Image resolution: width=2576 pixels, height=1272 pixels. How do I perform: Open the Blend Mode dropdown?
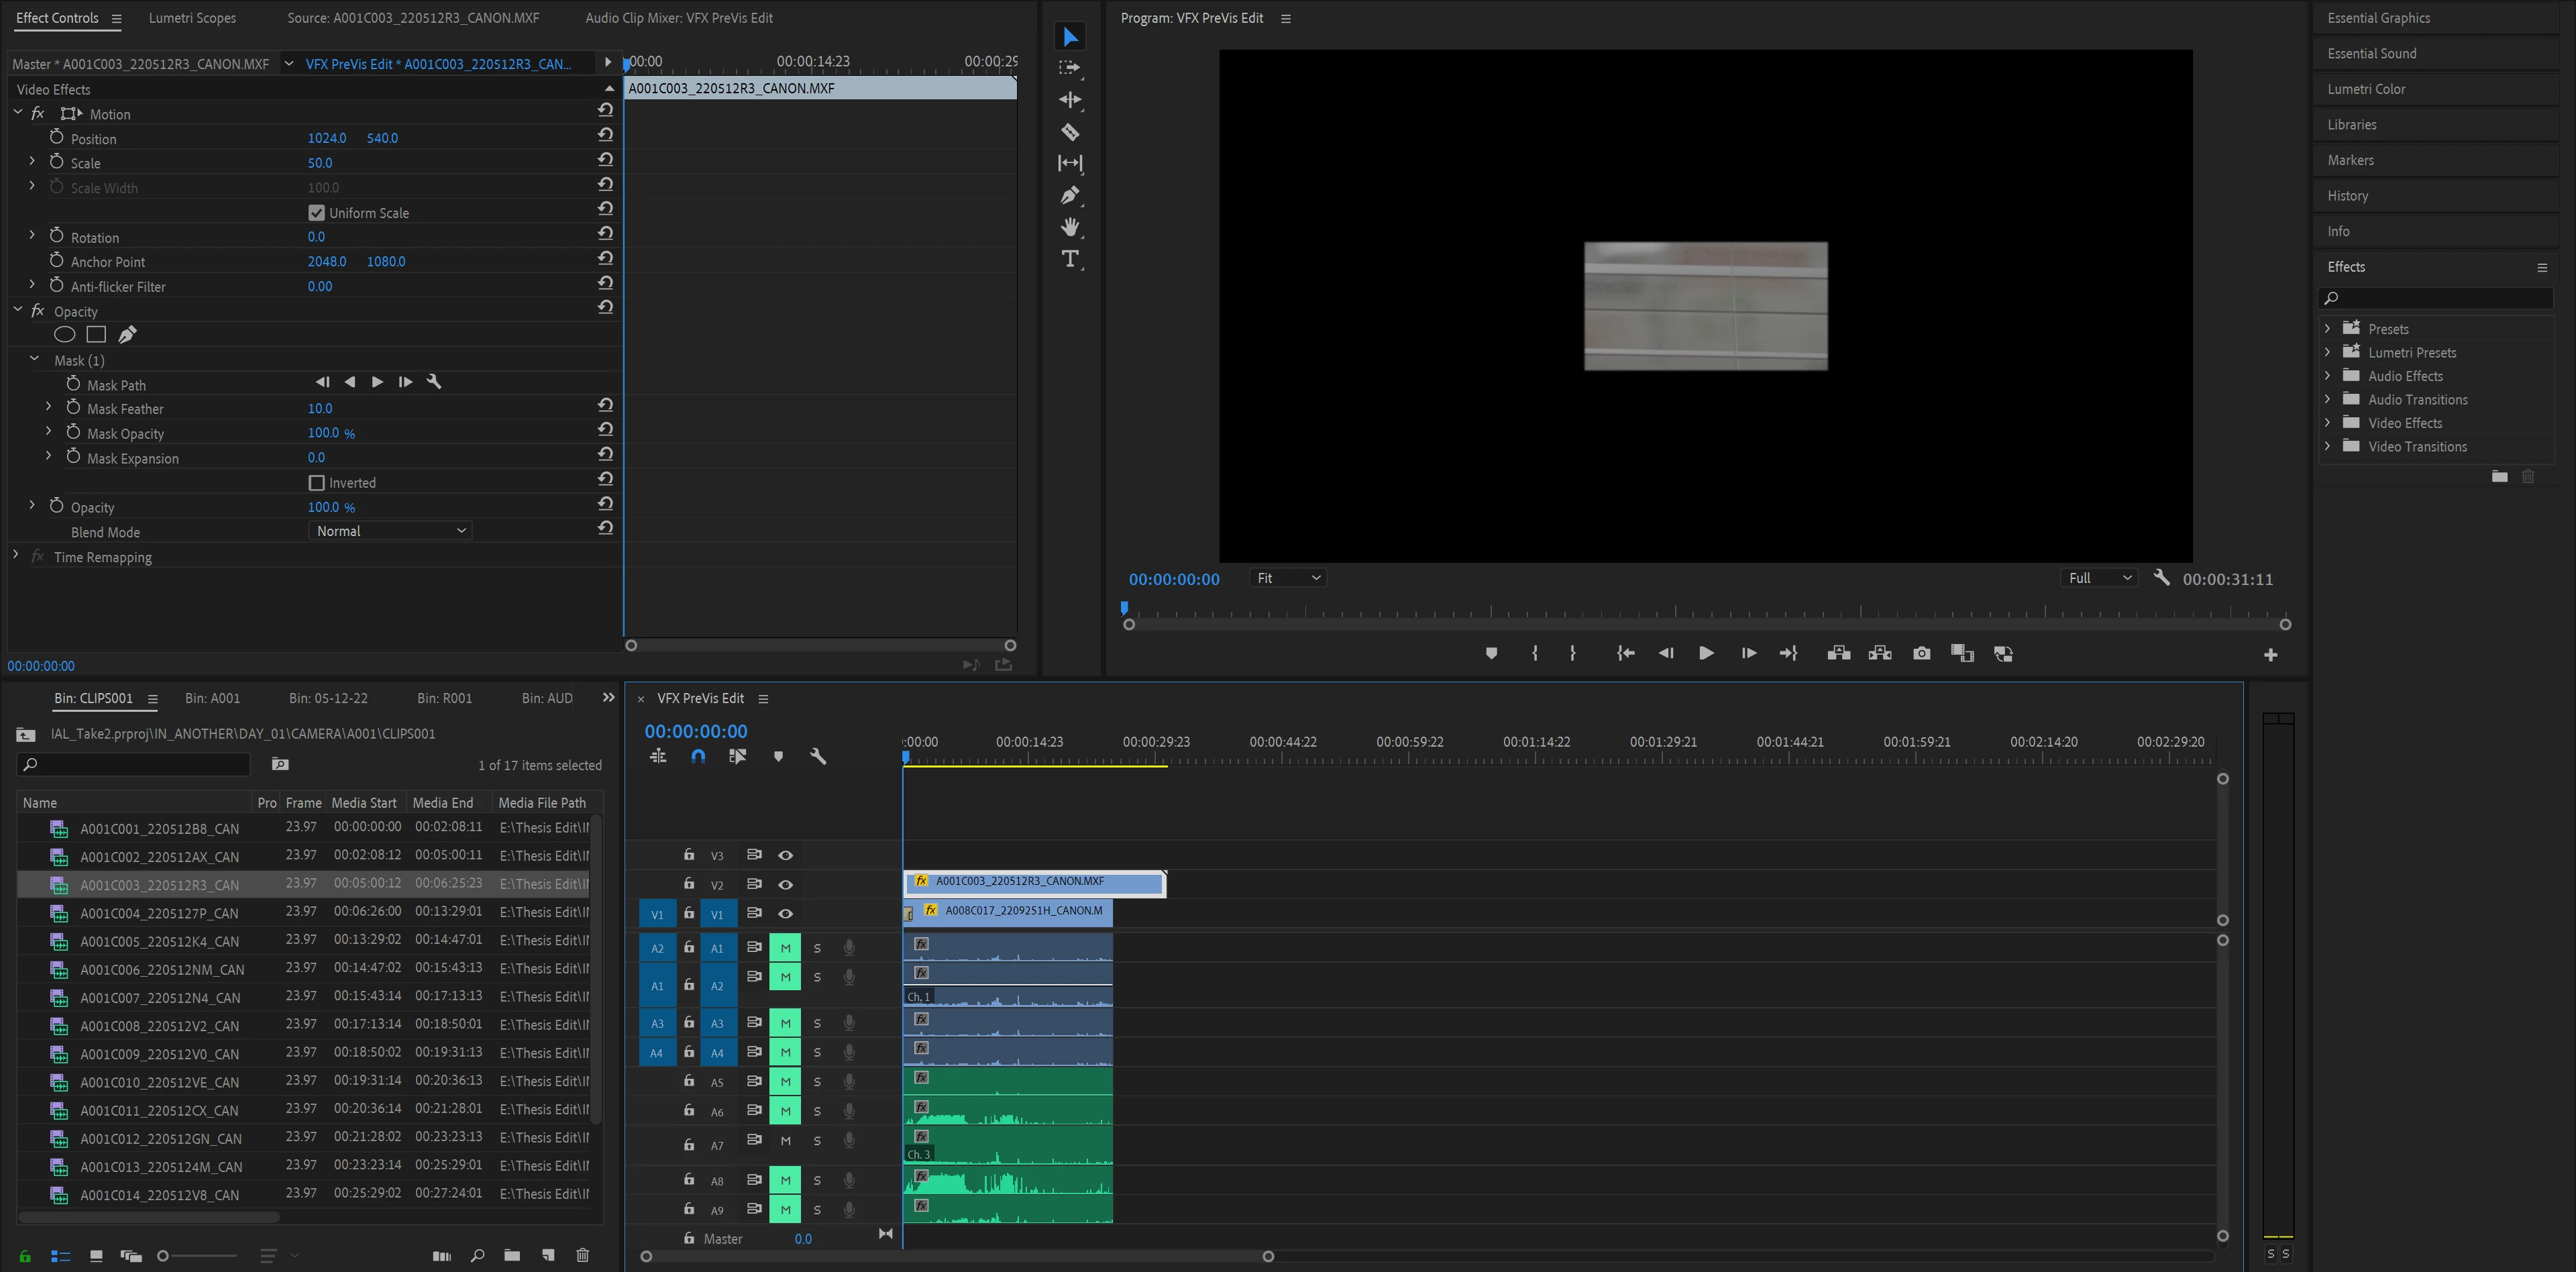pos(390,531)
